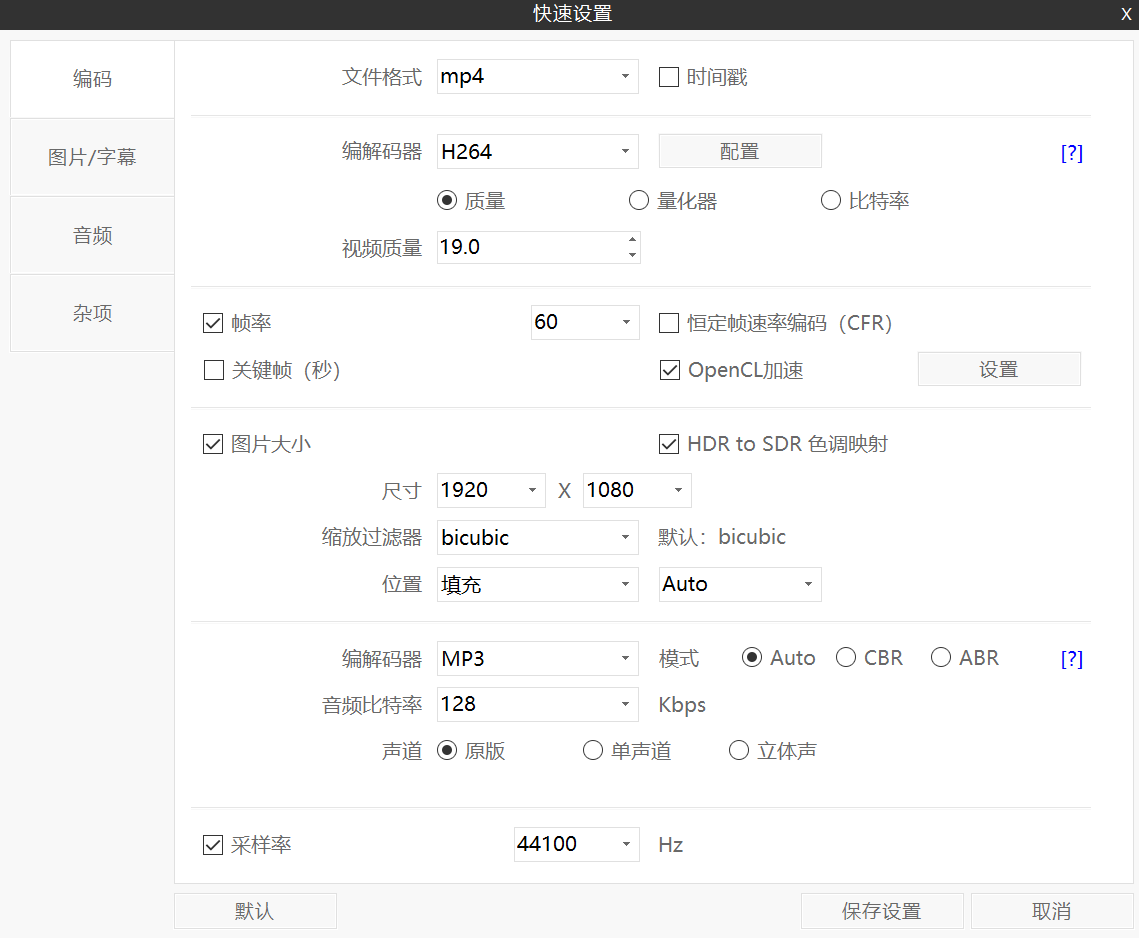The height and width of the screenshot is (938, 1139).
Task: Enable the 时间戳 timestamp checkbox
Action: click(669, 77)
